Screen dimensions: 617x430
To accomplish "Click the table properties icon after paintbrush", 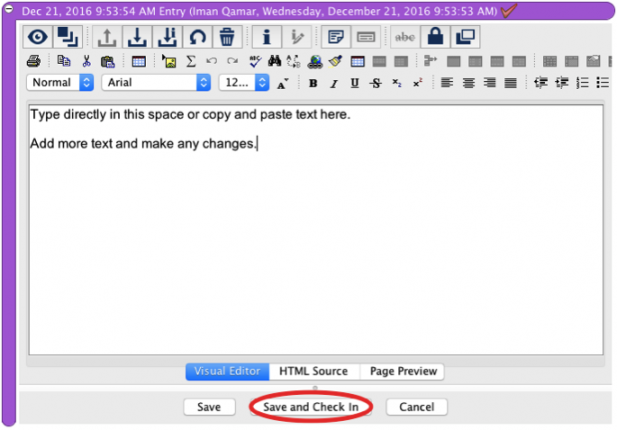I will [357, 62].
